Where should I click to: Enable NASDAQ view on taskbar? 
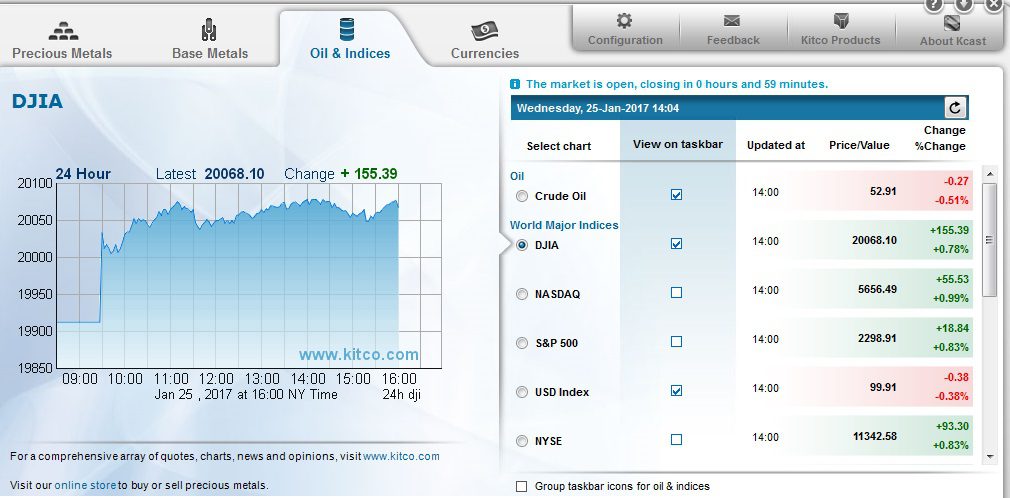pos(676,292)
